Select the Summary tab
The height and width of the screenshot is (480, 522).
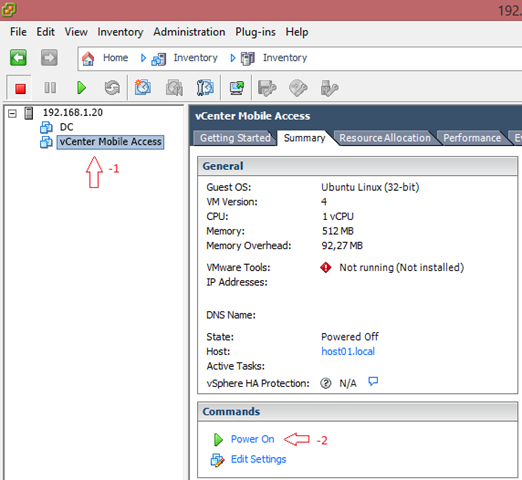304,138
